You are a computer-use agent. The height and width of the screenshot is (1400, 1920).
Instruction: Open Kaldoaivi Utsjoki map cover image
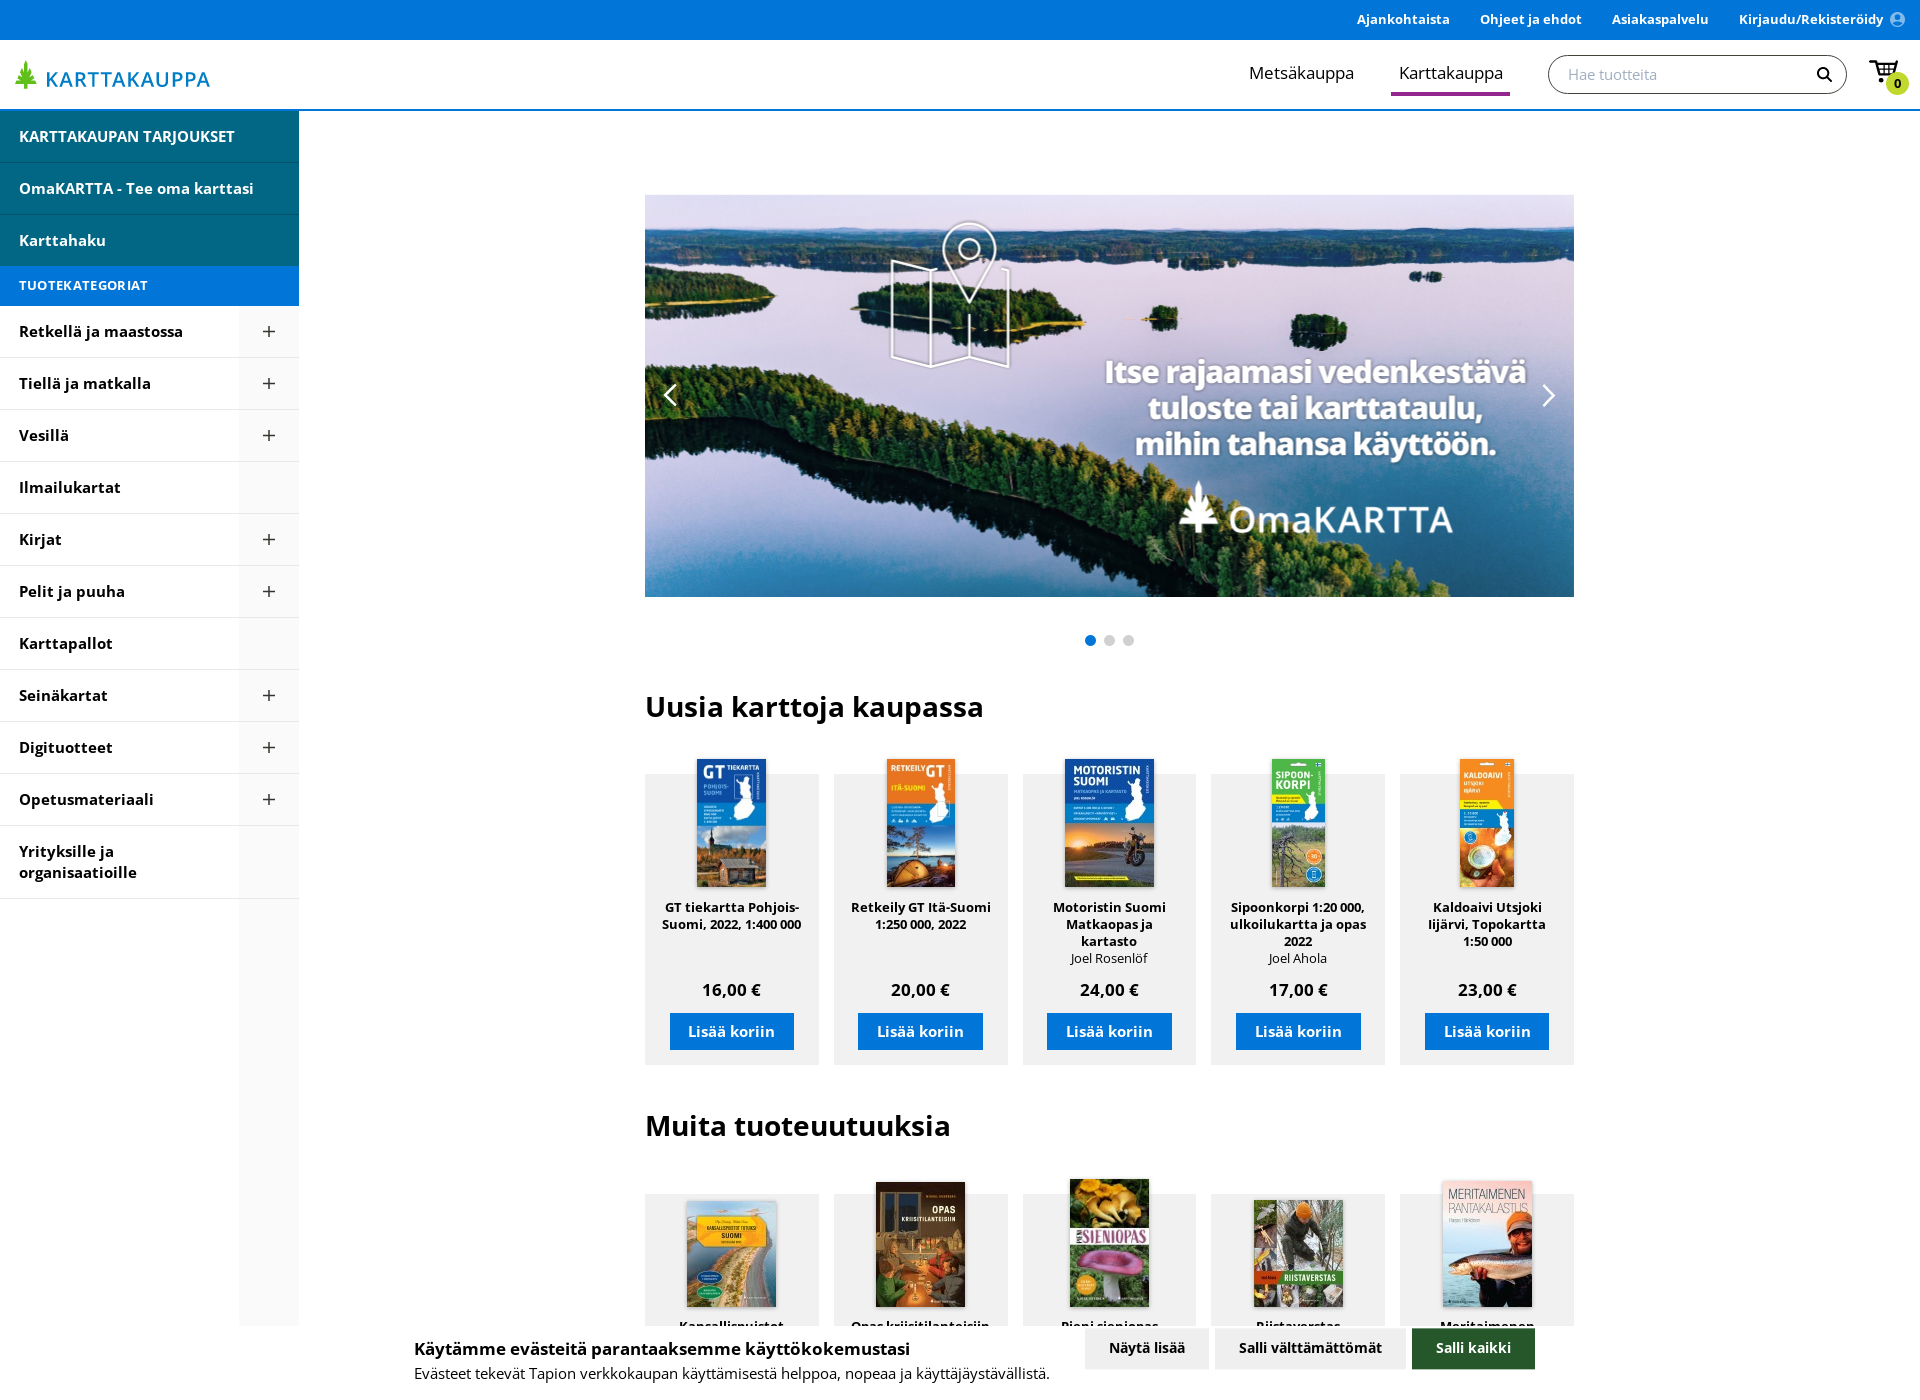(x=1487, y=823)
